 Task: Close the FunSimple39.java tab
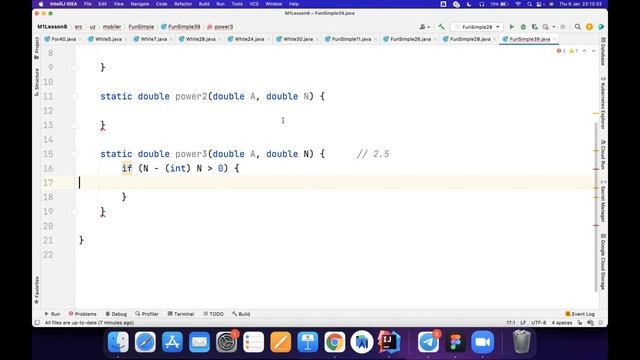pyautogui.click(x=555, y=39)
